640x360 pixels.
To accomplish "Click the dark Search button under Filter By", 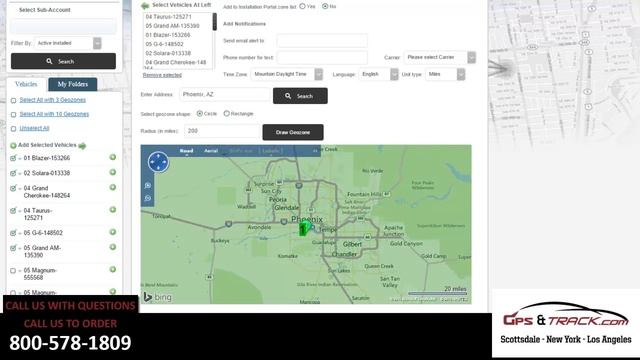I will [63, 61].
